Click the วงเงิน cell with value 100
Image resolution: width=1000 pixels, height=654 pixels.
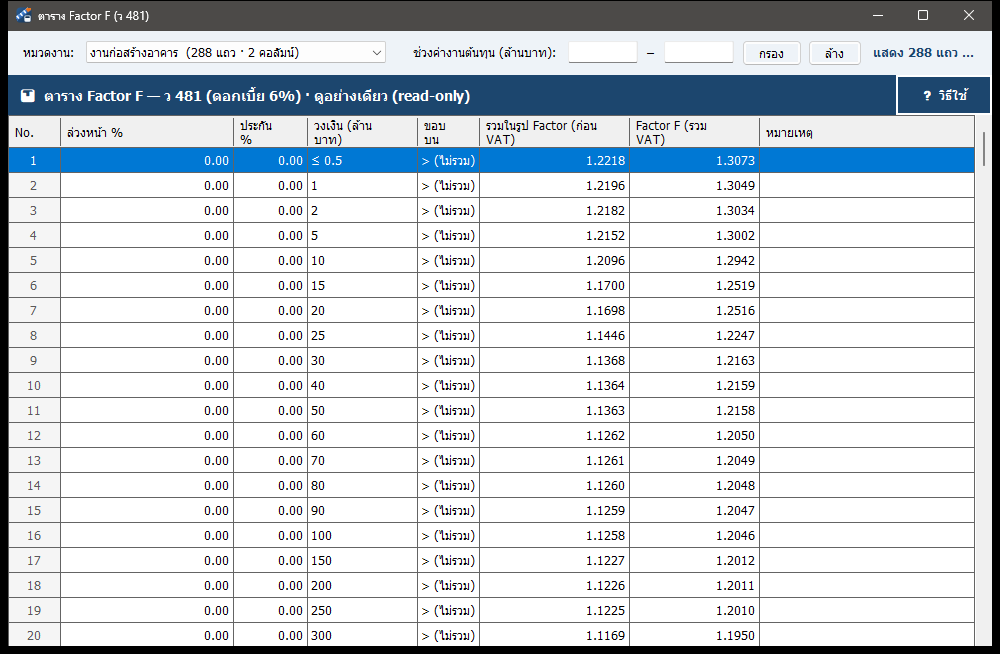(362, 535)
